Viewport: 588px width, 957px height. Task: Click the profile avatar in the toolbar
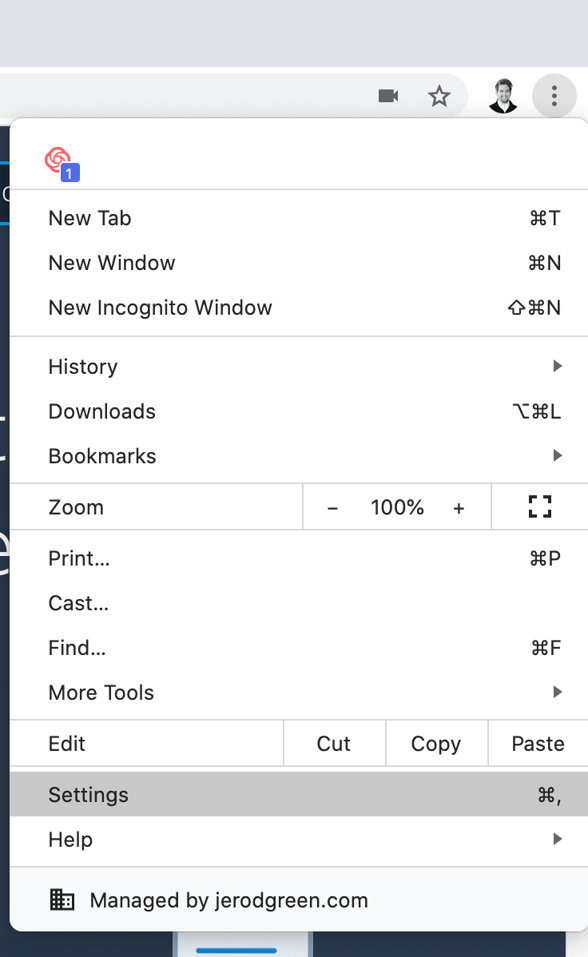(x=503, y=96)
